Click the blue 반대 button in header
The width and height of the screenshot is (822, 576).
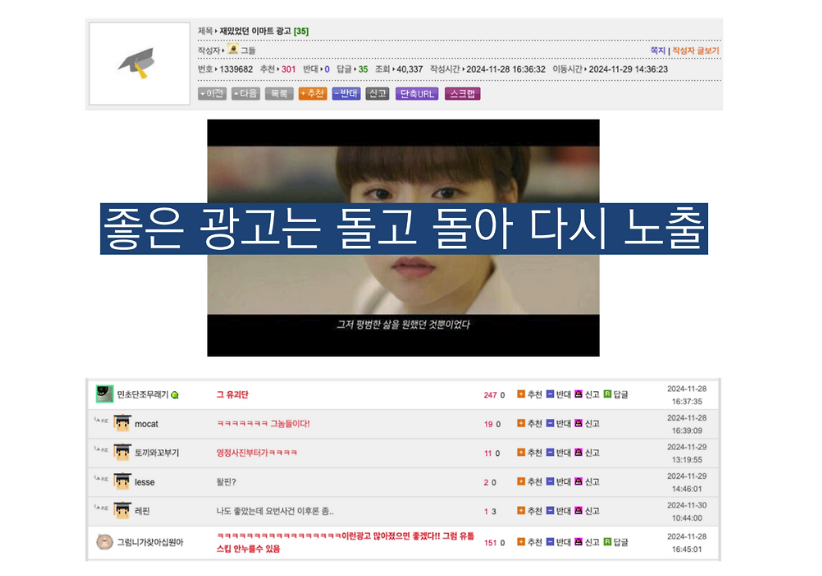click(346, 94)
